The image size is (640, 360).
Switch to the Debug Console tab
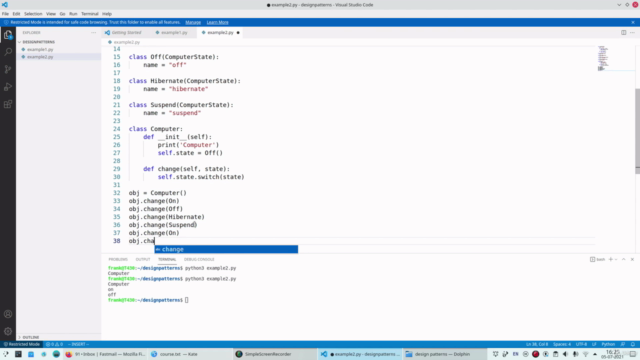point(199,259)
